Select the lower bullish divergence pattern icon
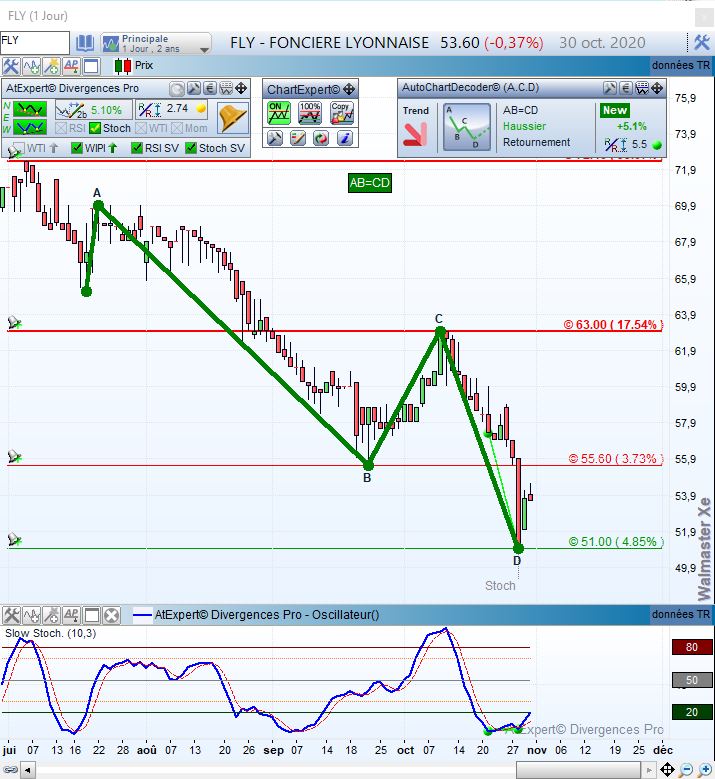 pyautogui.click(x=30, y=128)
